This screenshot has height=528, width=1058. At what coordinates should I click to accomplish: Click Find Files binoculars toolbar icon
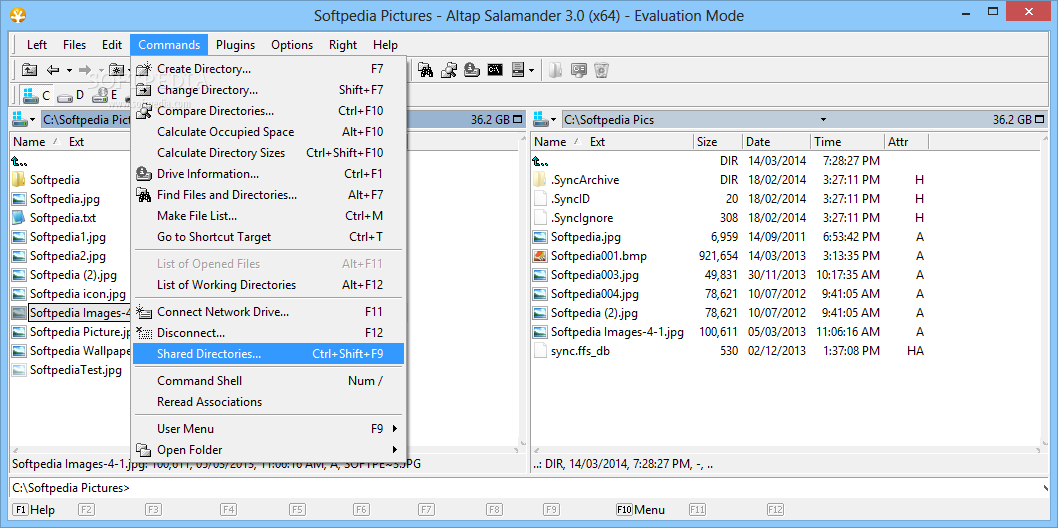[425, 69]
